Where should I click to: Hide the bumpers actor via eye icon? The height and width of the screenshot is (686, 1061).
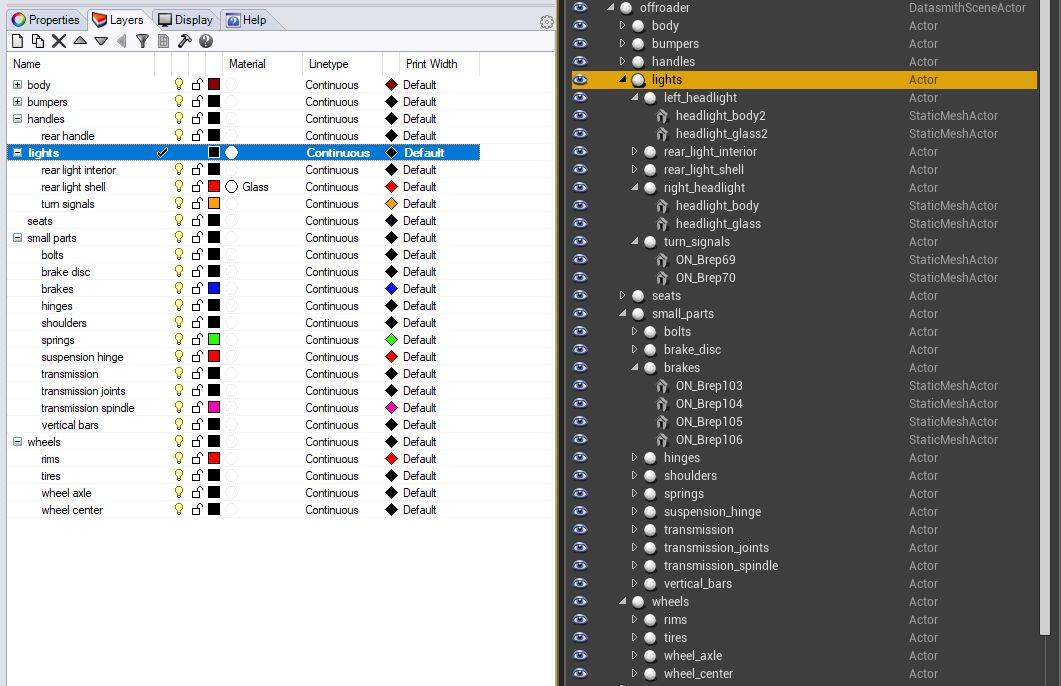tap(580, 44)
